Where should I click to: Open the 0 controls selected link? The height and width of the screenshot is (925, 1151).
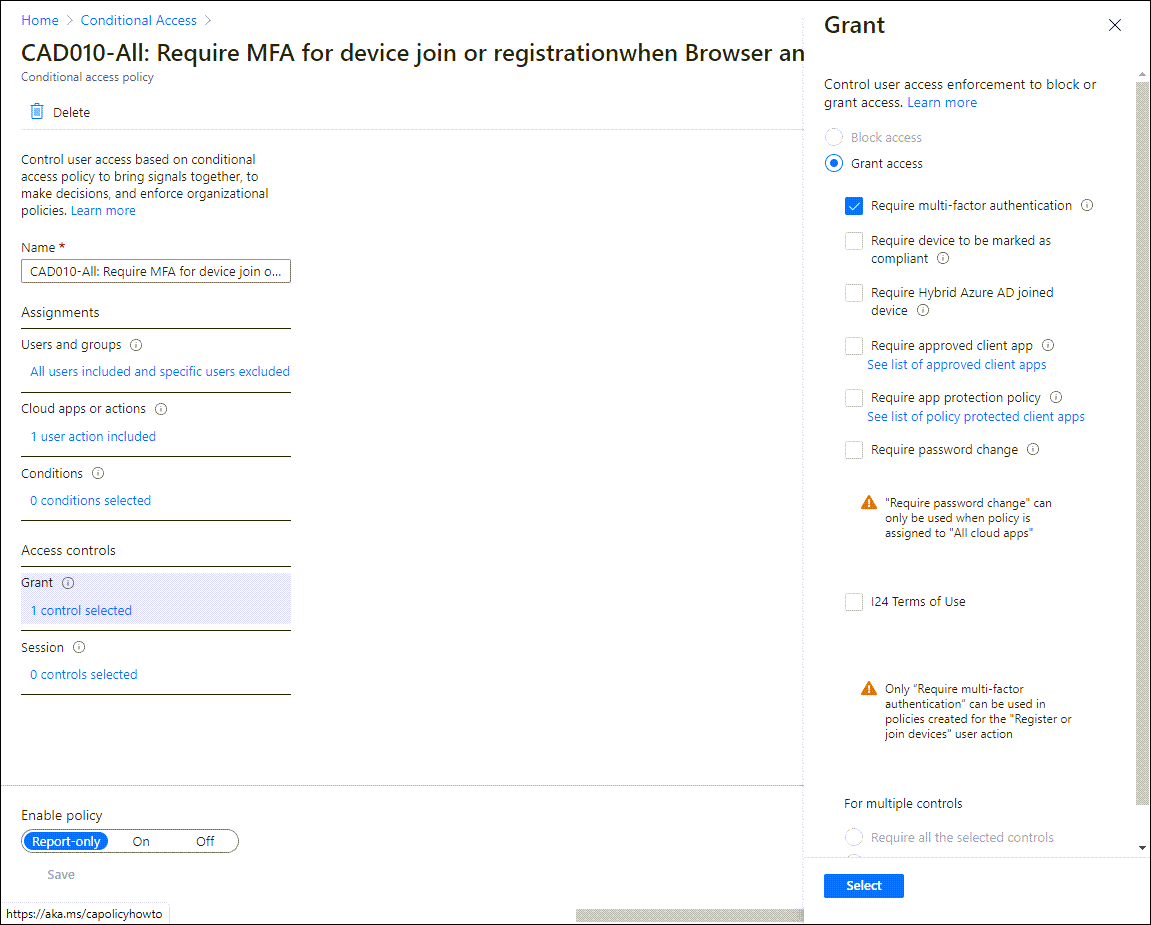[x=84, y=675]
